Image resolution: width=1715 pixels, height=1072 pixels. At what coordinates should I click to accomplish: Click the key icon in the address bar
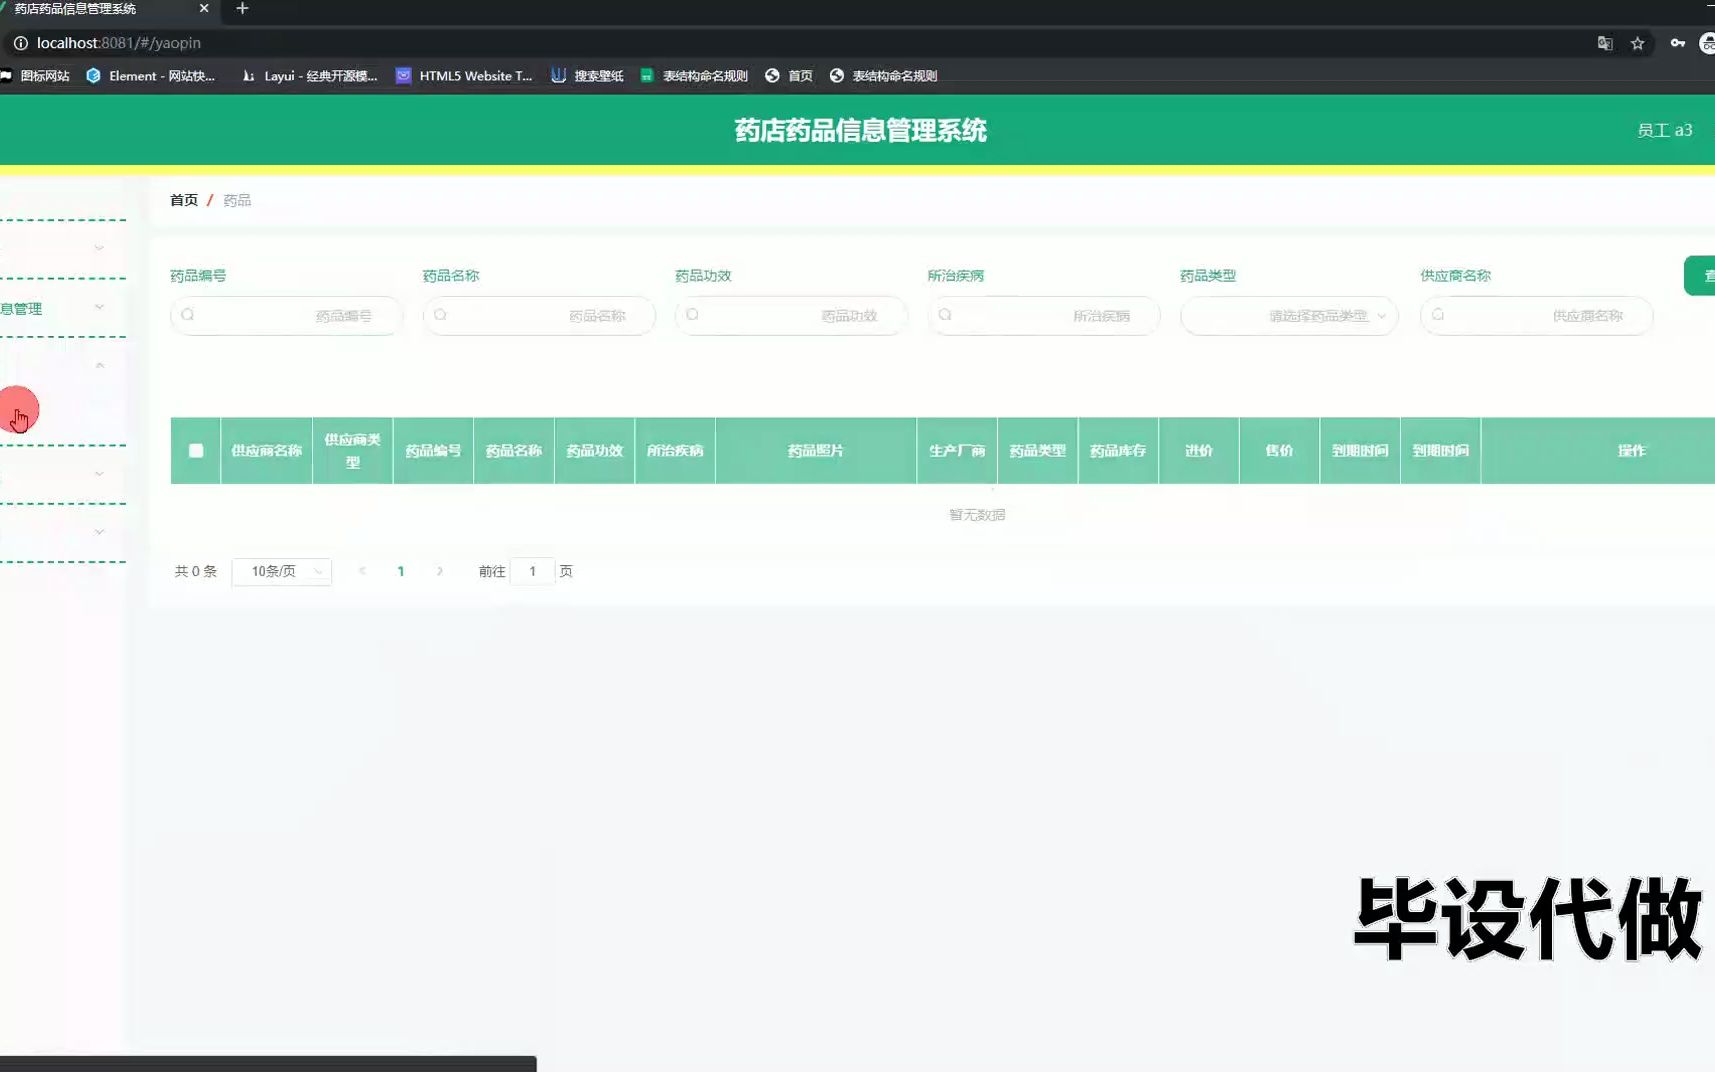pyautogui.click(x=1679, y=43)
